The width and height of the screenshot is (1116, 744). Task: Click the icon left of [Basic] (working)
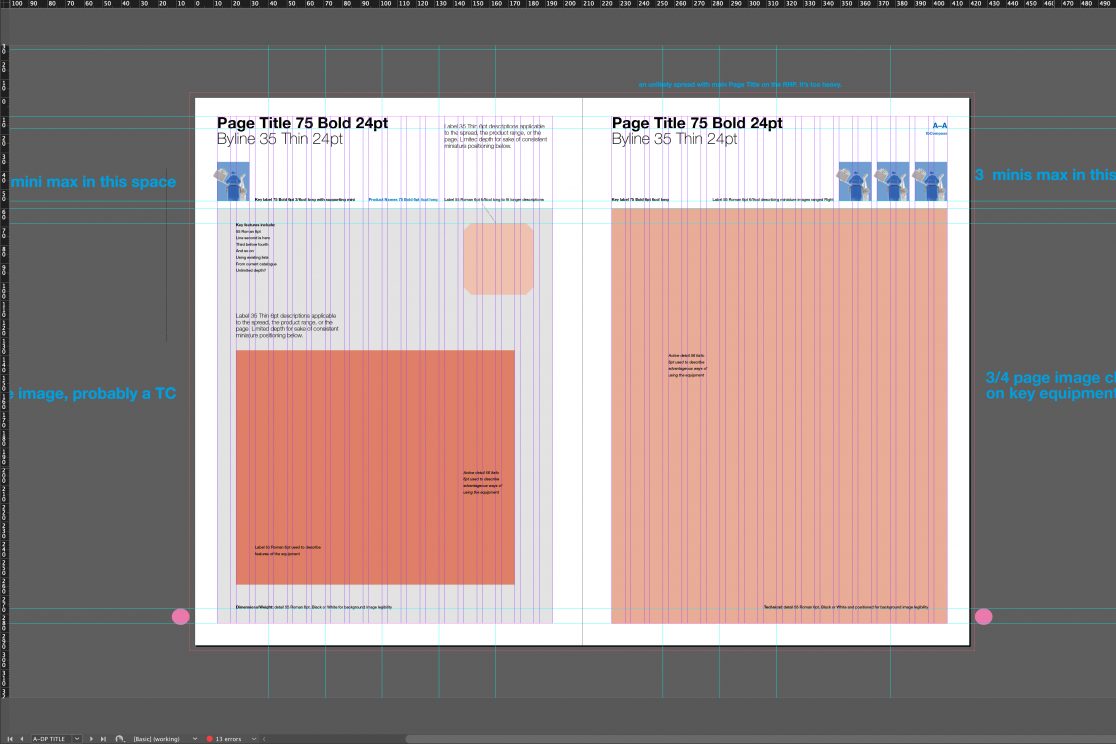[120, 739]
